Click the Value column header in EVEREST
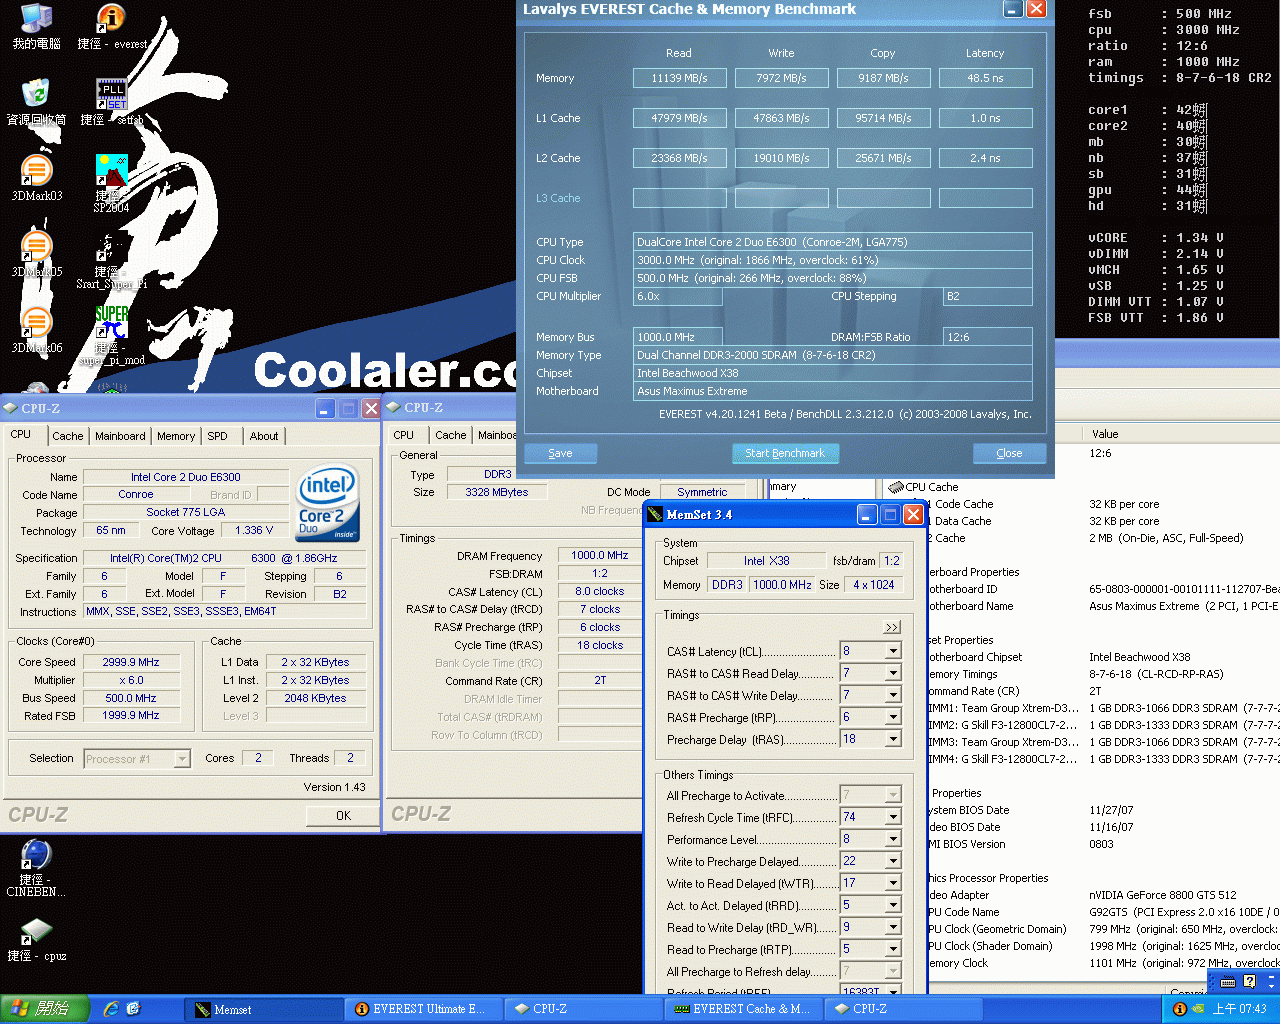Viewport: 1280px width, 1024px height. (x=1180, y=434)
